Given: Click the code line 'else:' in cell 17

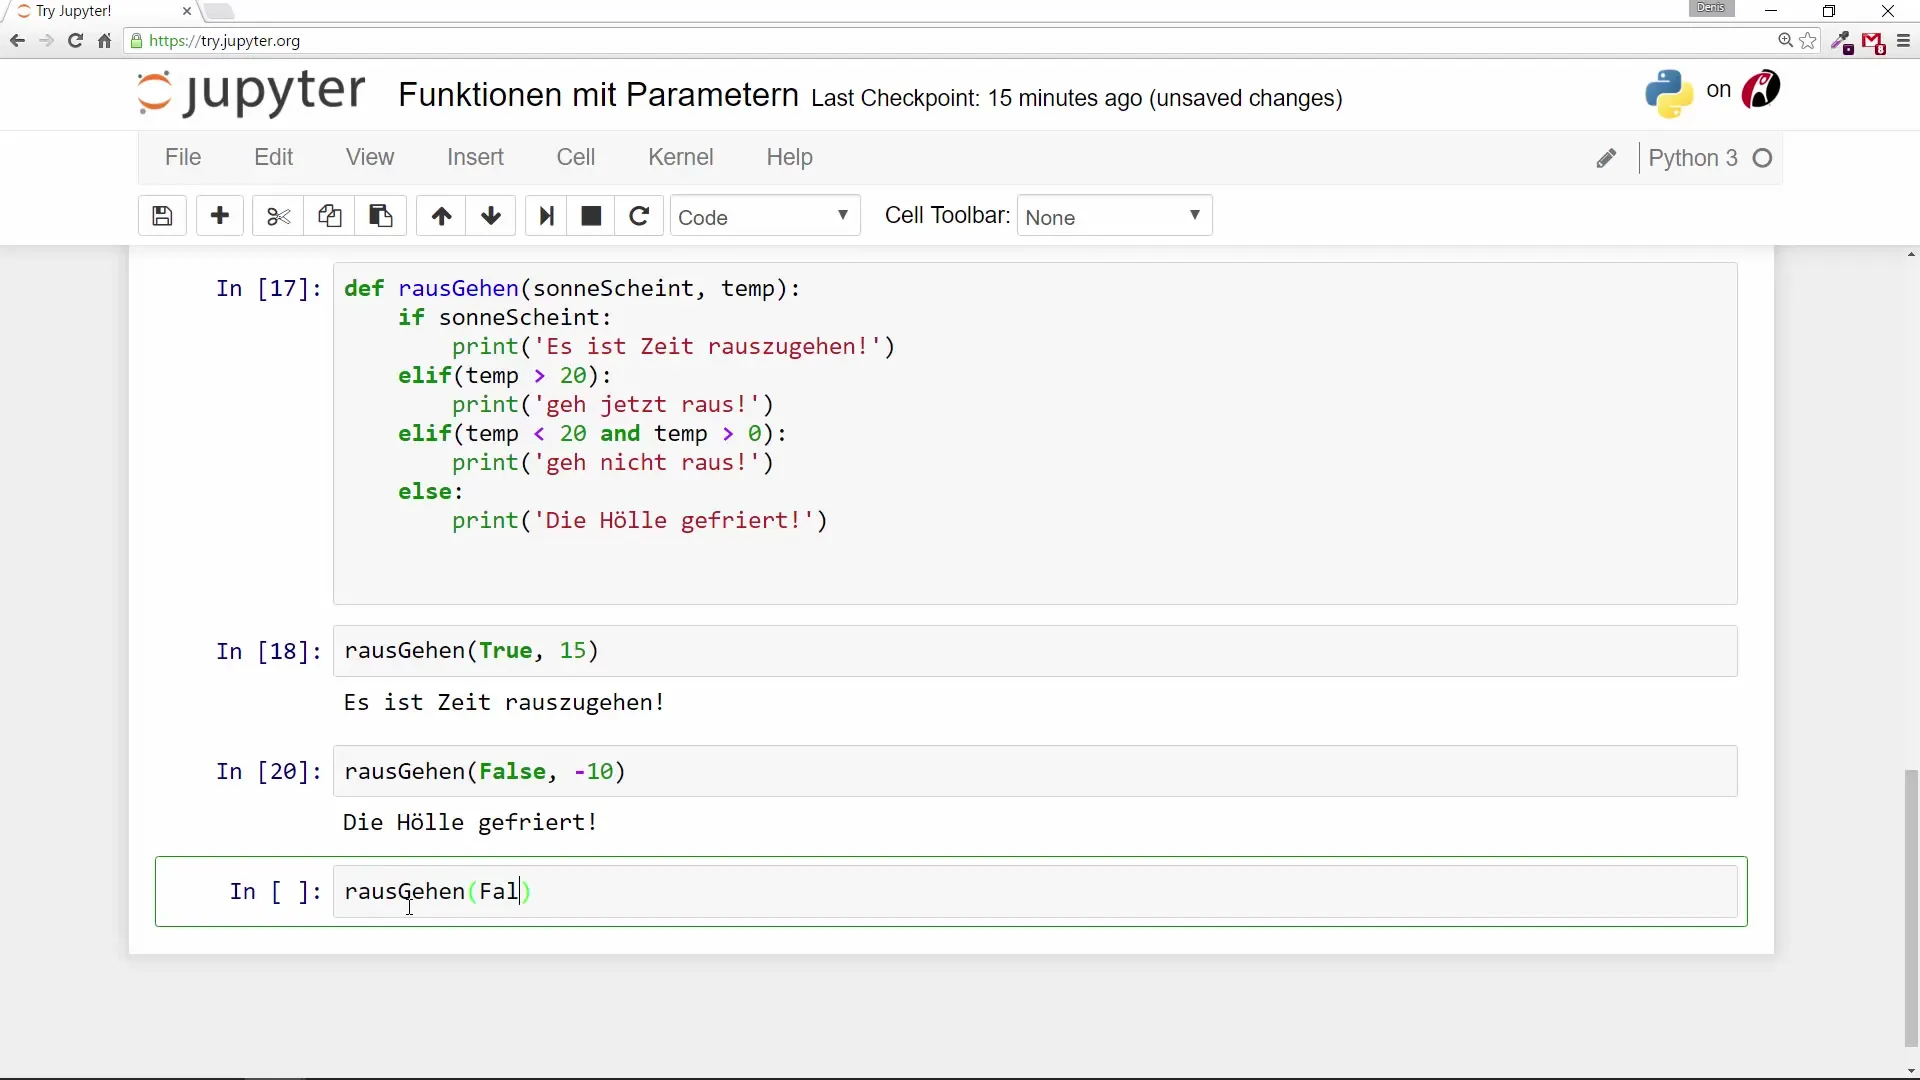Looking at the screenshot, I should point(431,492).
